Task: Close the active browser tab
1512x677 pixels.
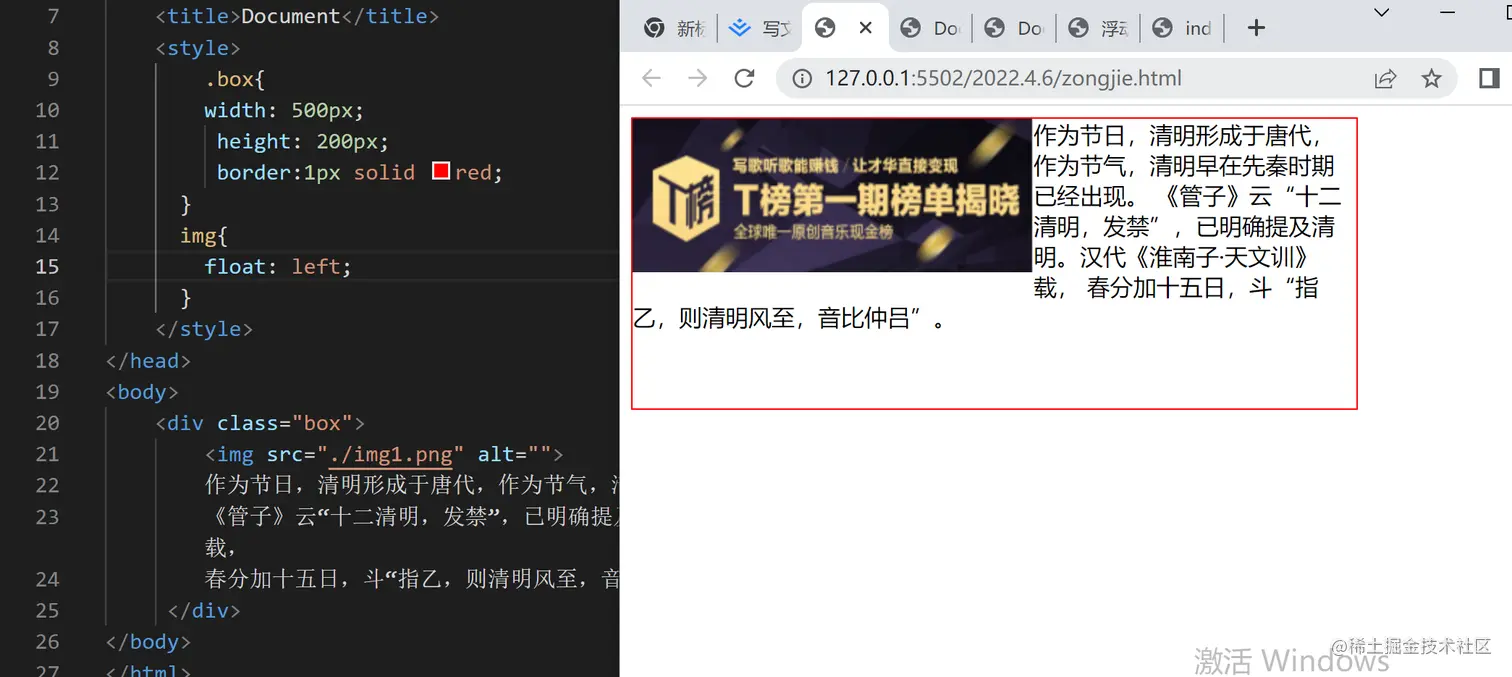Action: pyautogui.click(x=866, y=28)
